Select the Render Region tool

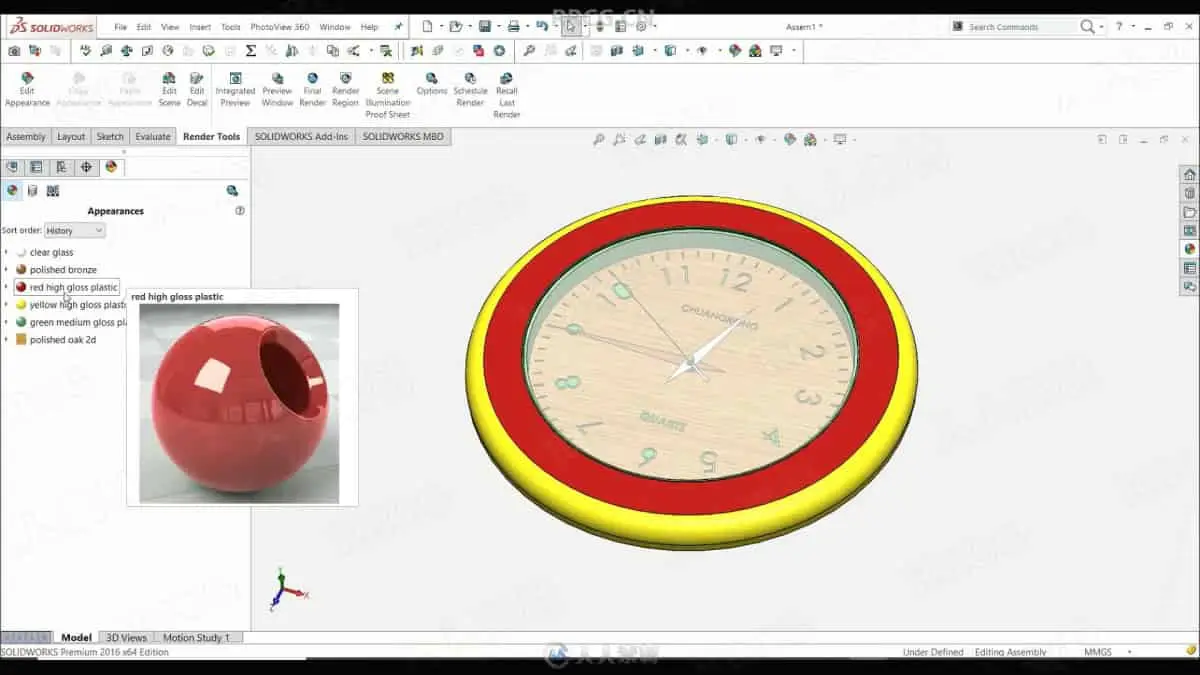pyautogui.click(x=345, y=90)
